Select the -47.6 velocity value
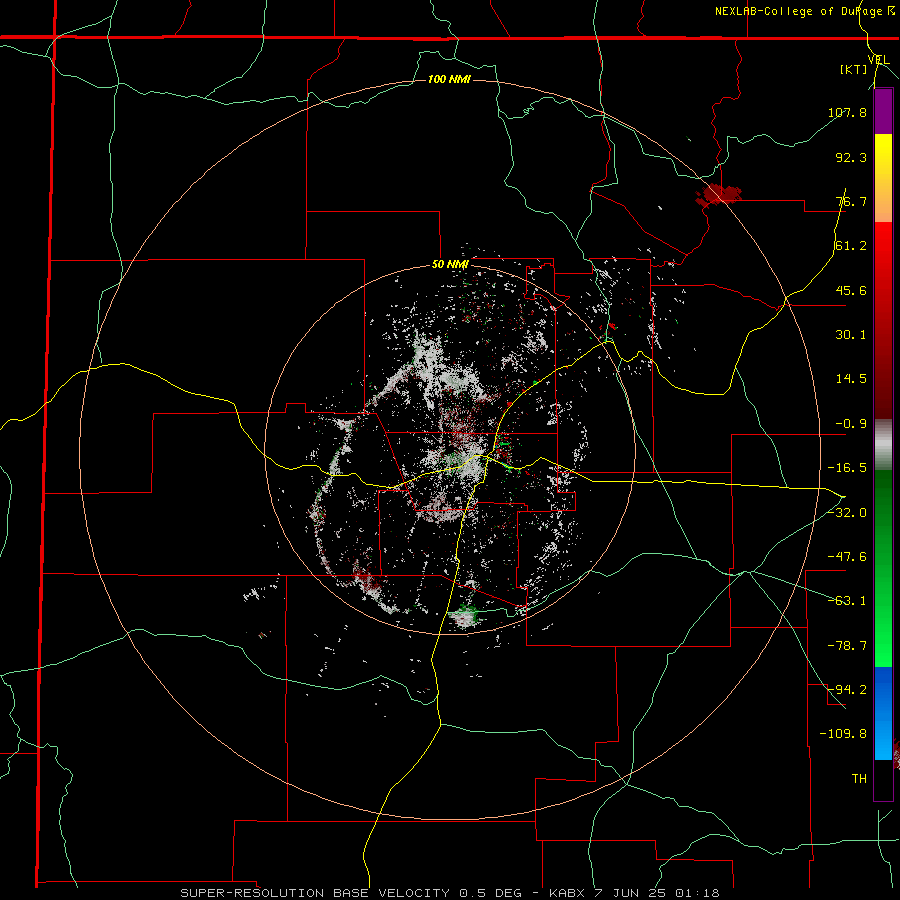 tap(847, 557)
